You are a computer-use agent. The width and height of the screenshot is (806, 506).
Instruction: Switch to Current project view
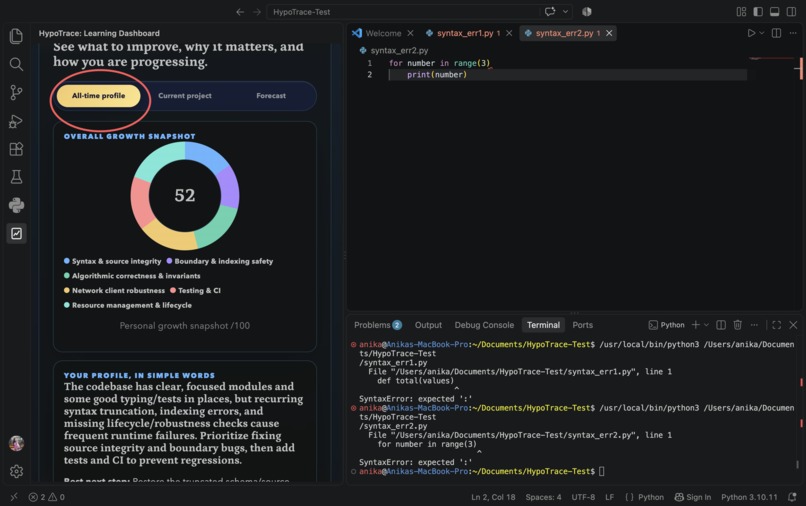[x=185, y=96]
